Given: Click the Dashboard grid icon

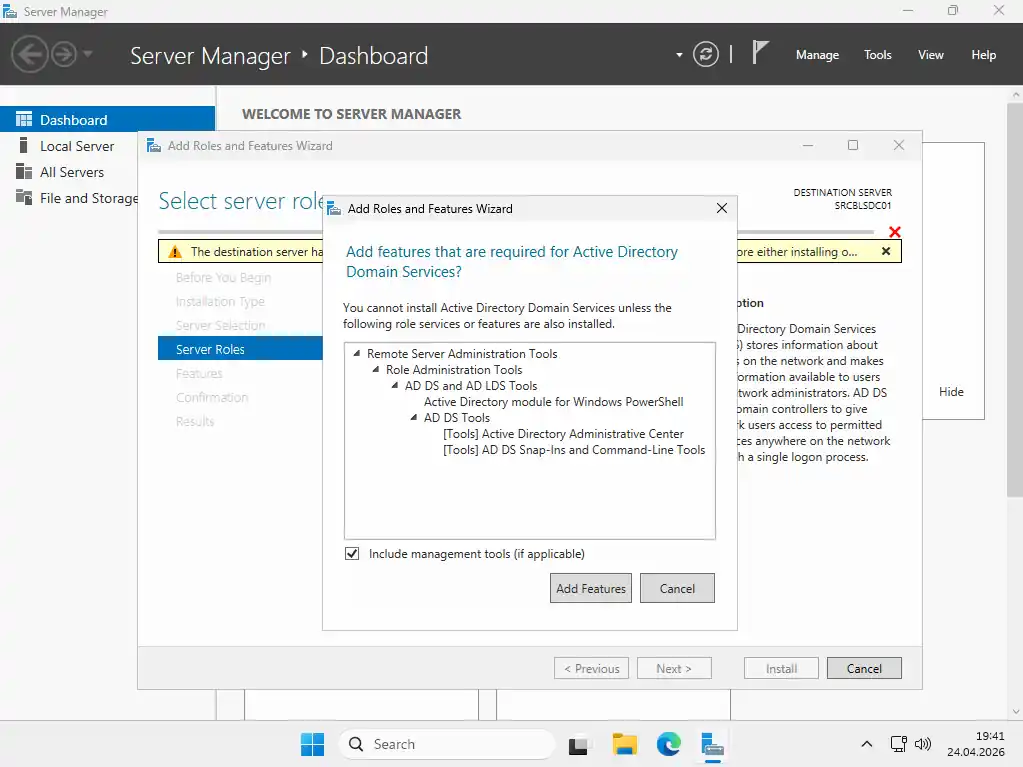Looking at the screenshot, I should point(23,119).
